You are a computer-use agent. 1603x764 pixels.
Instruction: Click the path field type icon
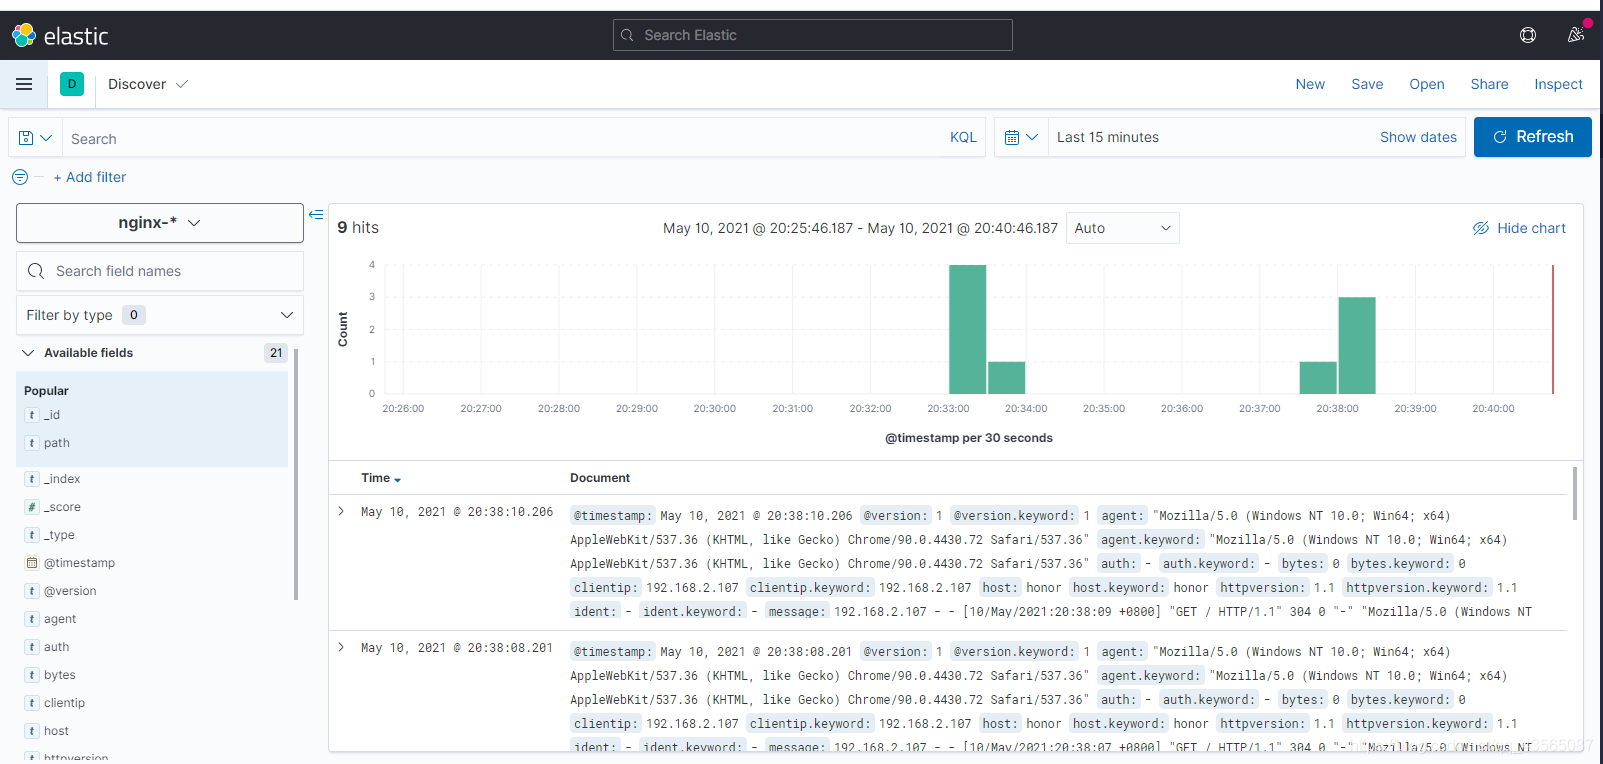point(32,443)
